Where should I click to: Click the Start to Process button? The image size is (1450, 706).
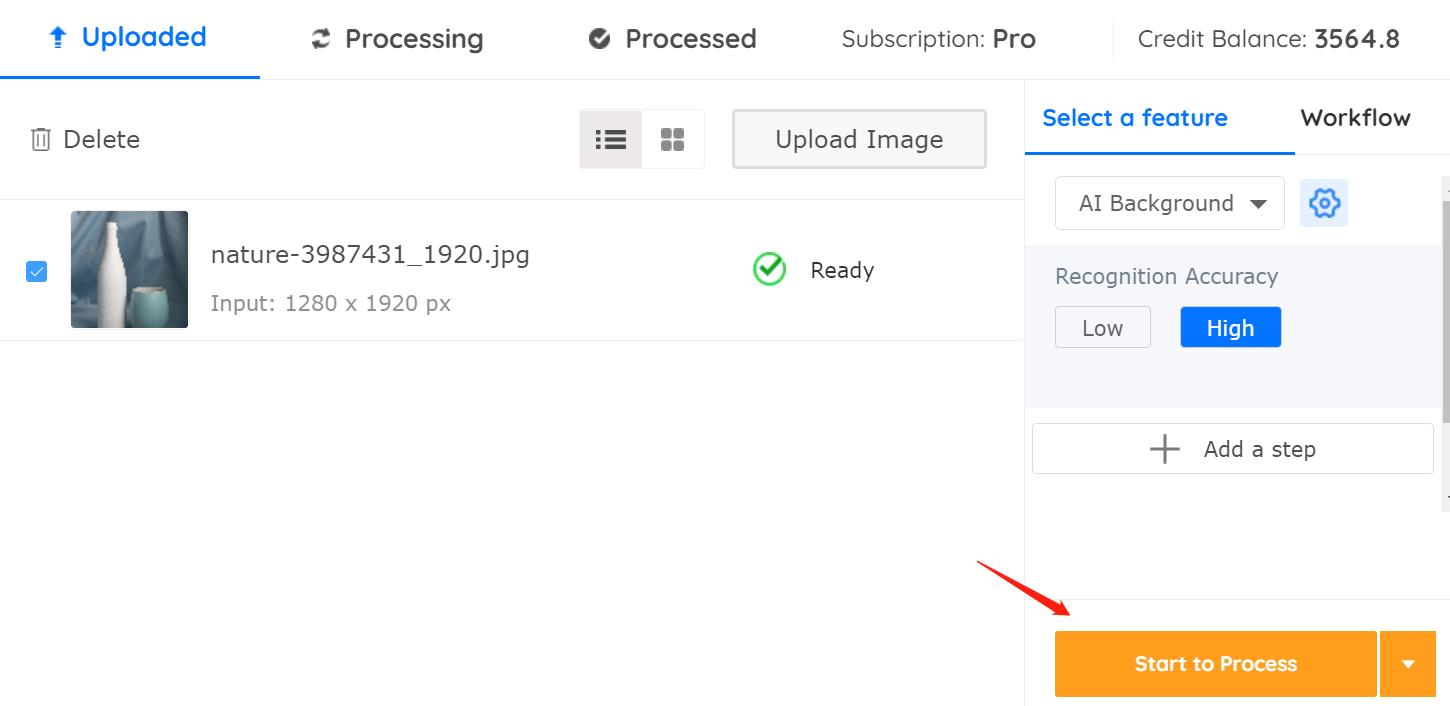tap(1216, 664)
